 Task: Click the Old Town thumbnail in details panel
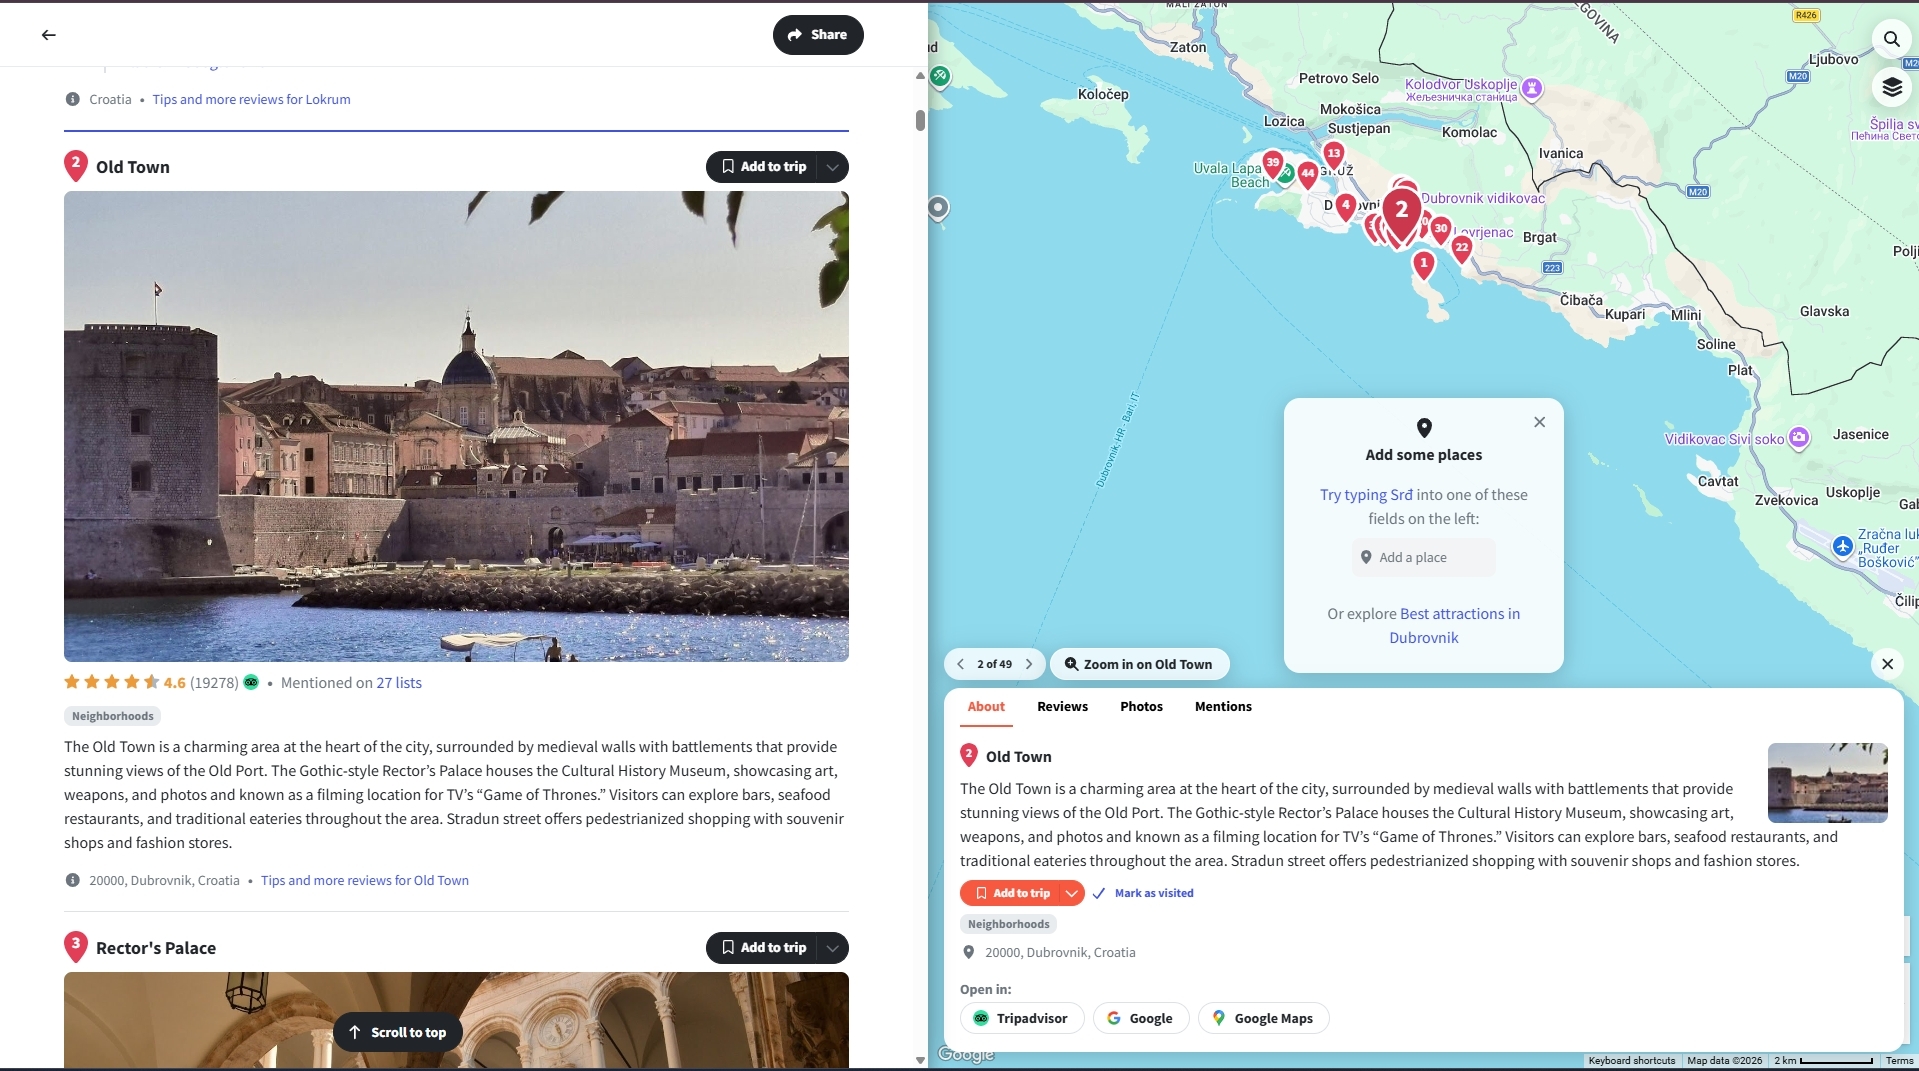(x=1827, y=783)
